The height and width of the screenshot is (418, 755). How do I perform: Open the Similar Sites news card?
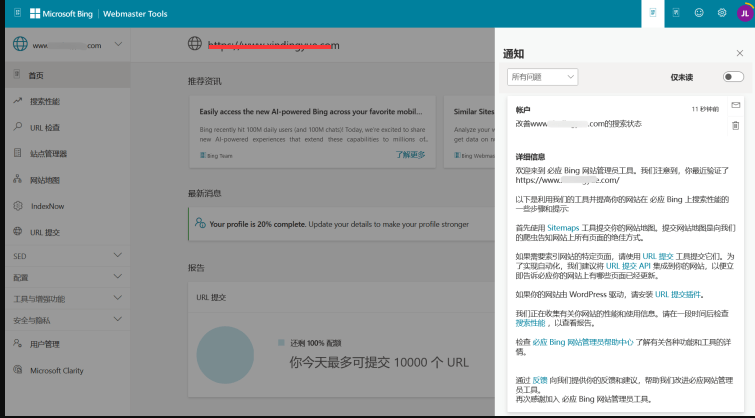click(x=469, y=131)
